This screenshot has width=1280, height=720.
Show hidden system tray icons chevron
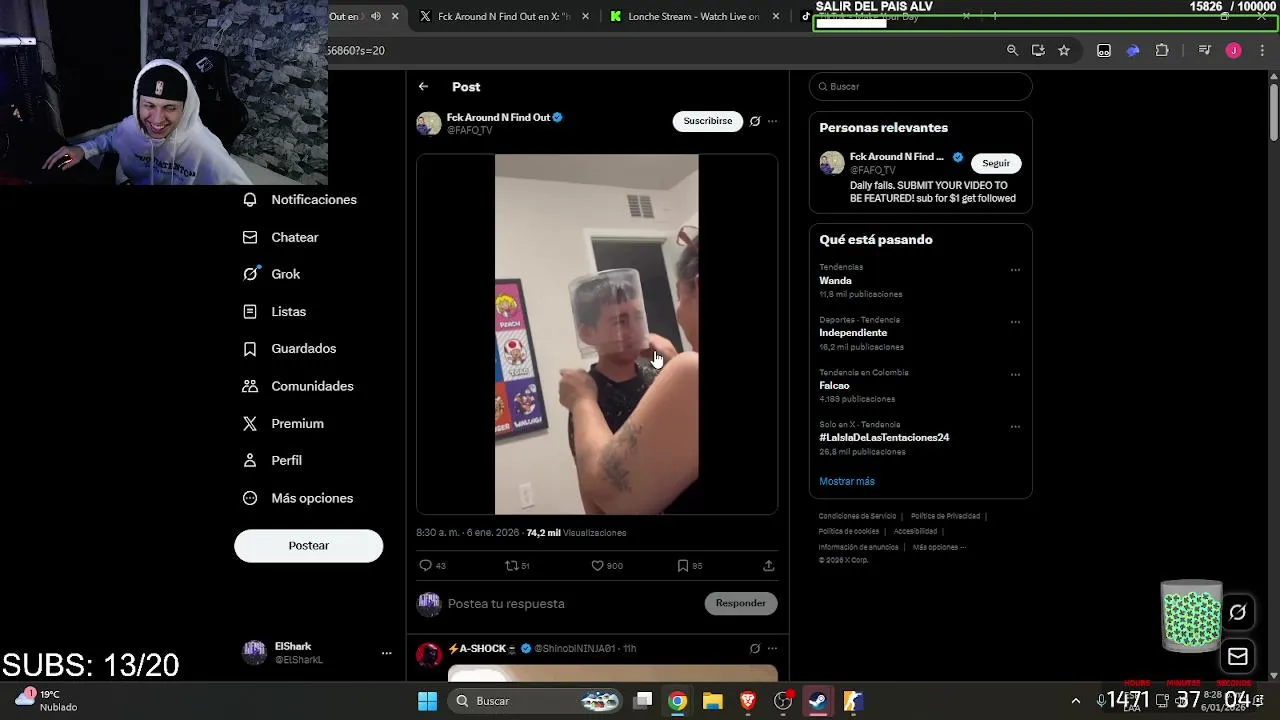coord(1076,701)
